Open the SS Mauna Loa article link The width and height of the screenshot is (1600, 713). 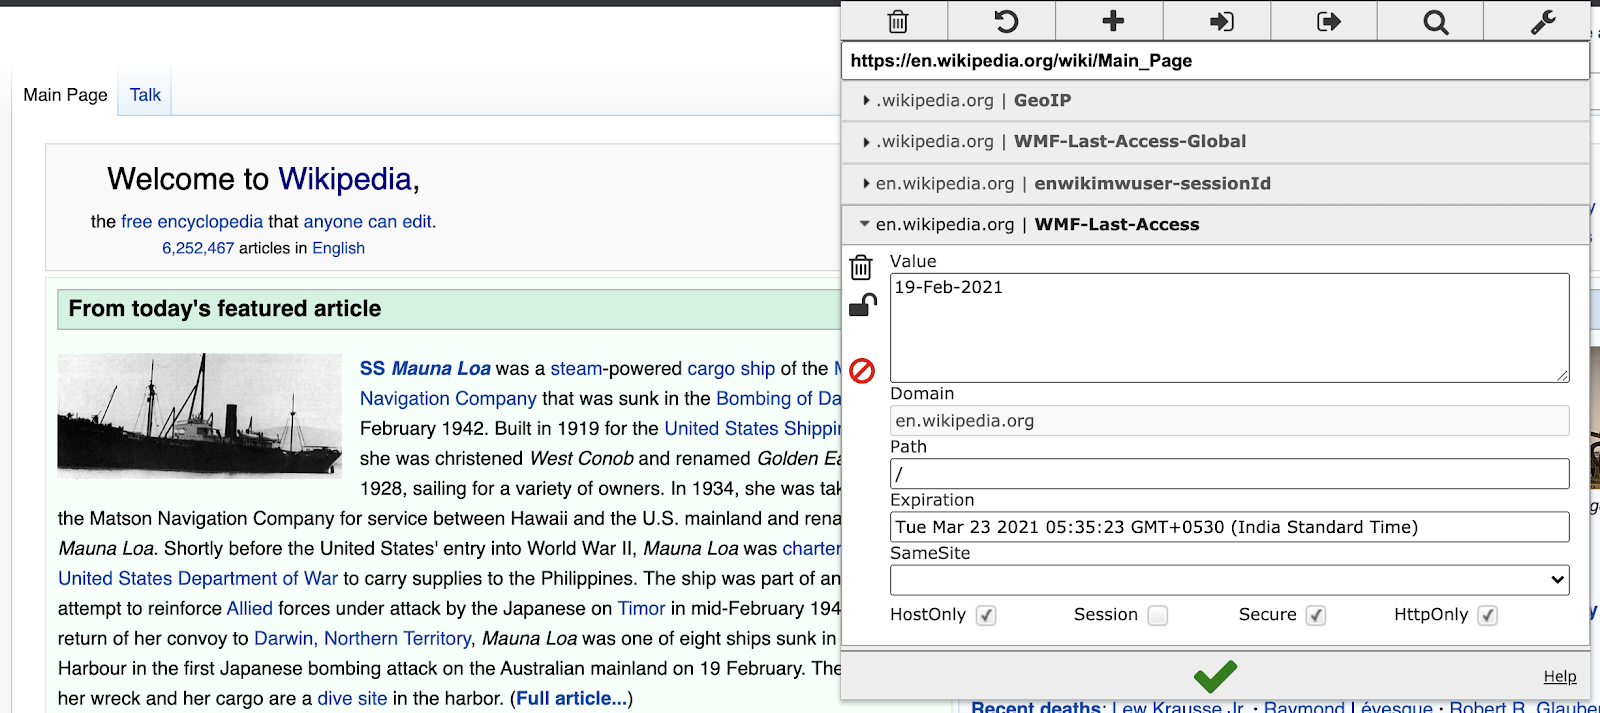(x=425, y=369)
